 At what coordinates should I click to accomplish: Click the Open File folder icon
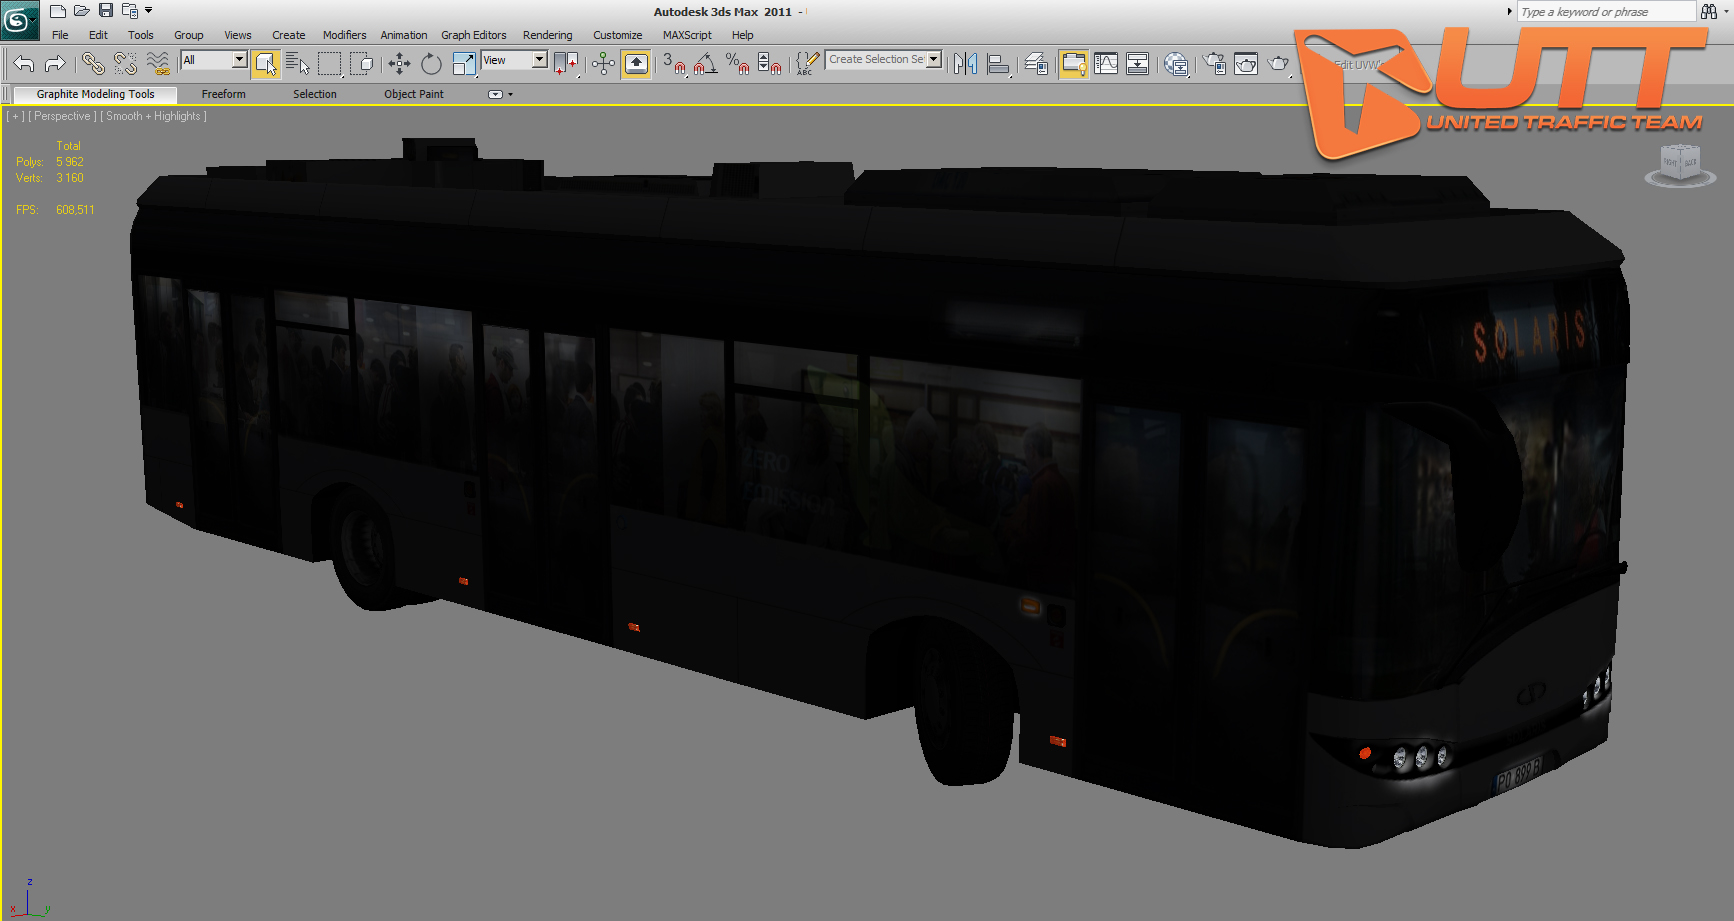(x=82, y=11)
